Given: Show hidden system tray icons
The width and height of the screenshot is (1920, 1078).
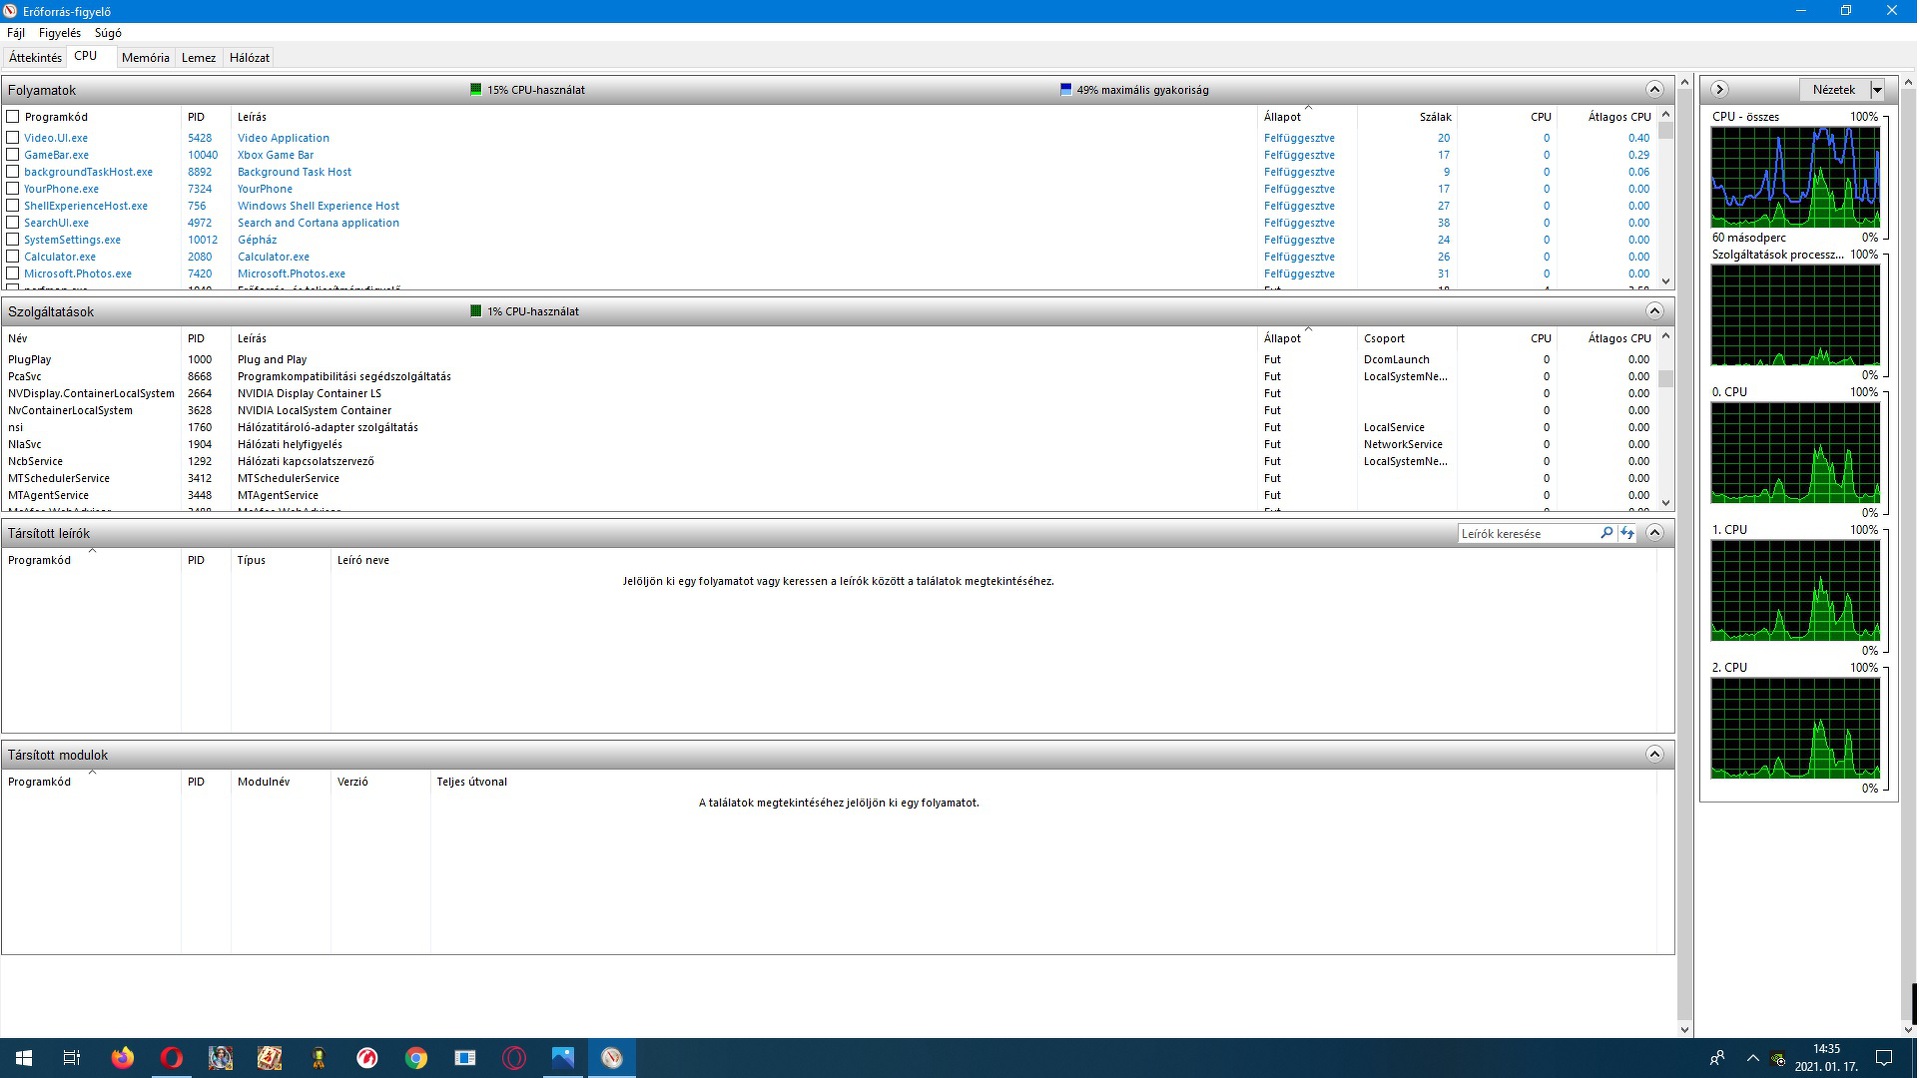Looking at the screenshot, I should [x=1752, y=1057].
